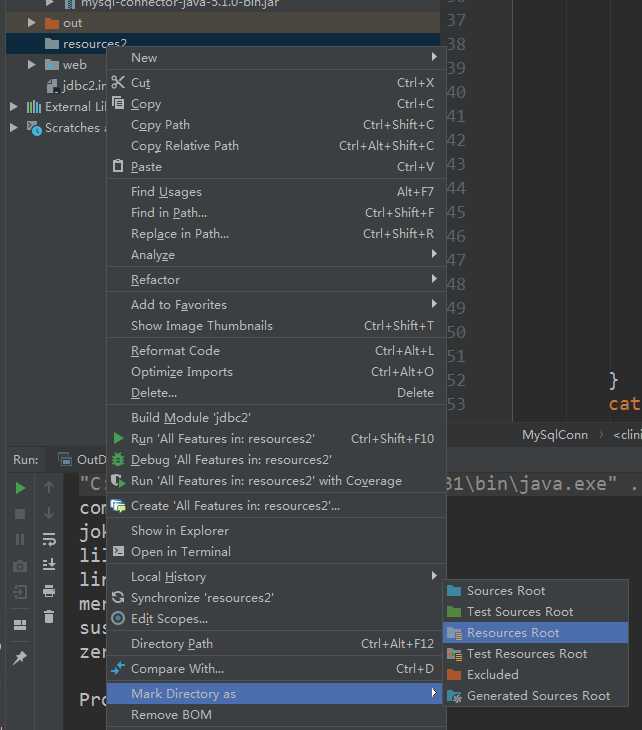Click Delete... menu entry
The image size is (642, 730).
[275, 392]
